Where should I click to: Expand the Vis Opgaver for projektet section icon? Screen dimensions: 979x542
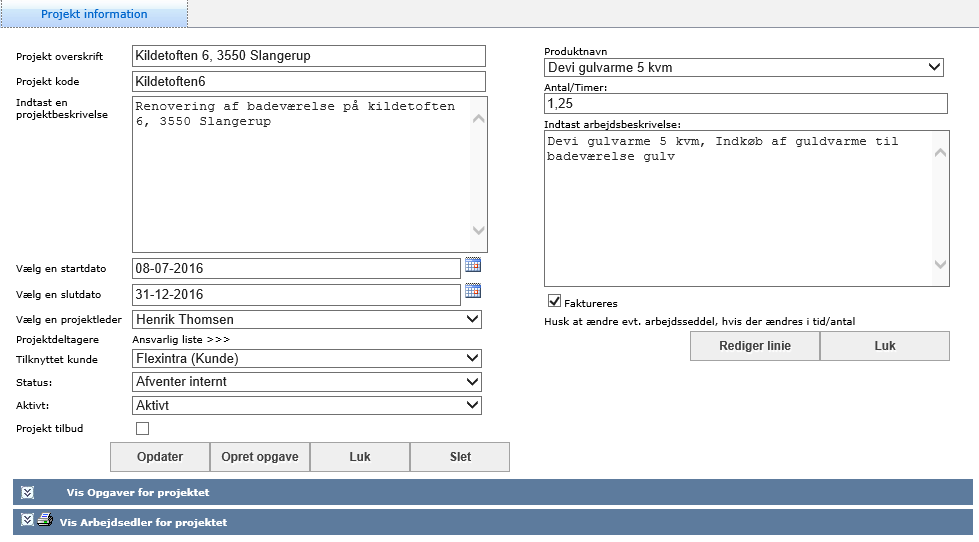27,493
